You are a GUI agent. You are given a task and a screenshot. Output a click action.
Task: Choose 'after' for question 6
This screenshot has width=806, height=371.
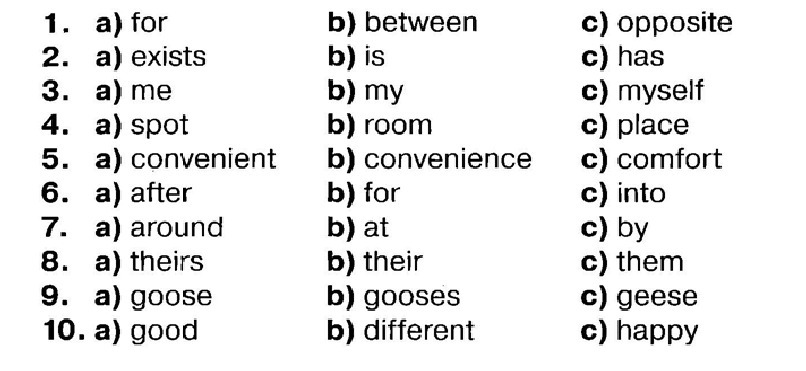(x=161, y=193)
